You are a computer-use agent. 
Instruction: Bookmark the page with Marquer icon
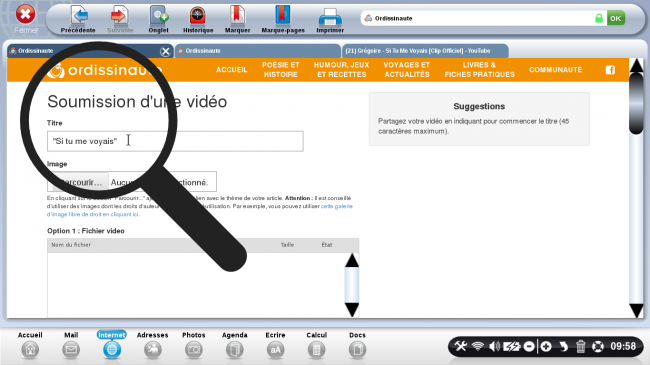coord(237,16)
